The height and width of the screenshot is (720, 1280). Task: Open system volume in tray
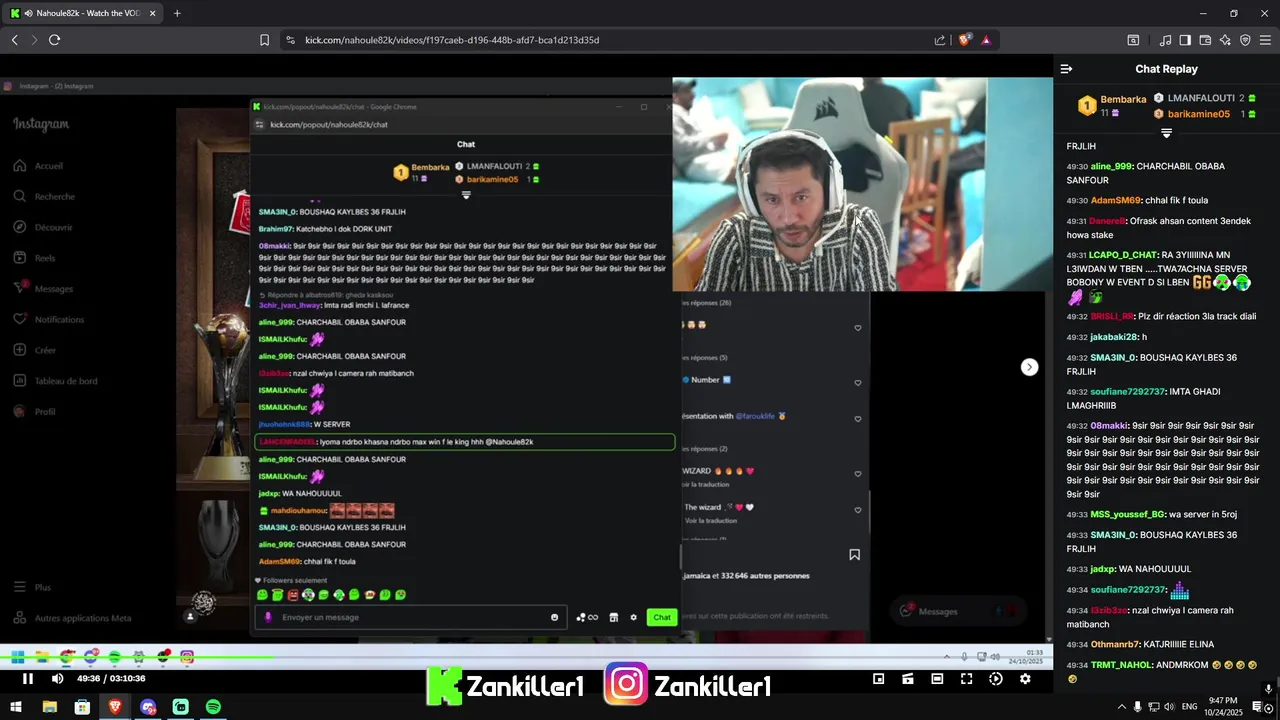[1170, 706]
